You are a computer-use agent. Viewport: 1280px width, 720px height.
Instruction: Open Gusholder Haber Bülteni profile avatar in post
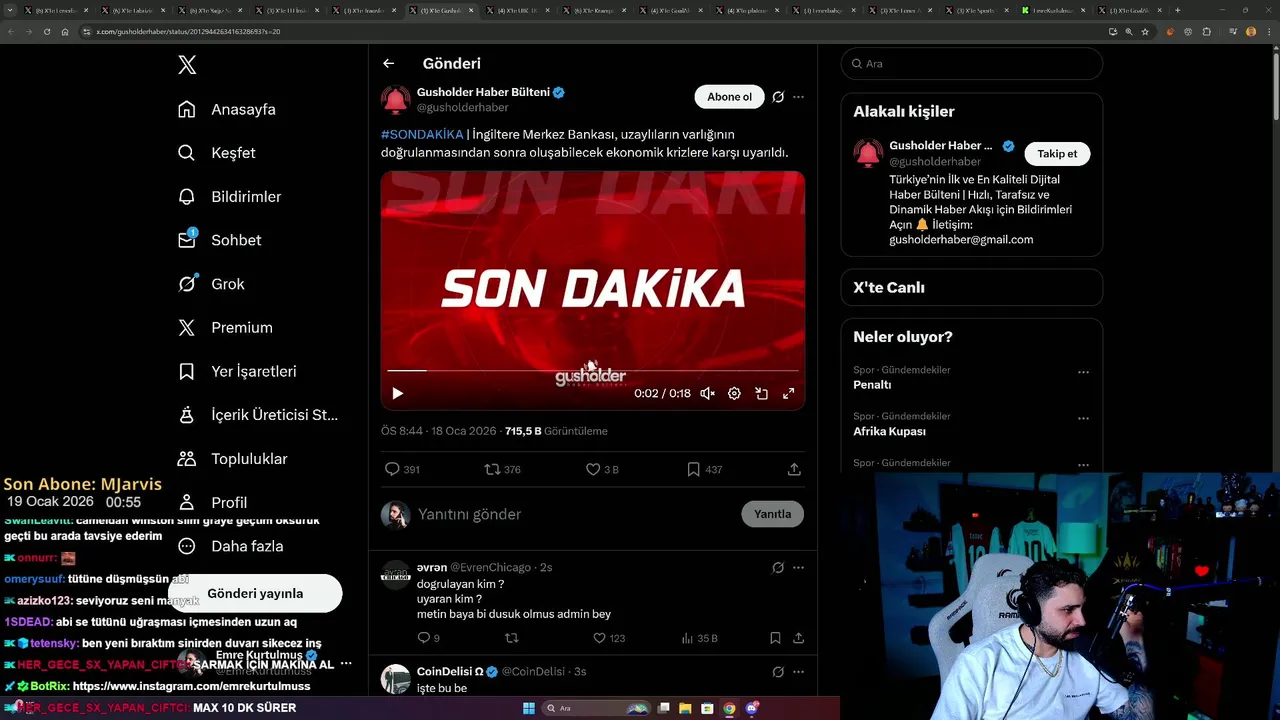pos(396,100)
